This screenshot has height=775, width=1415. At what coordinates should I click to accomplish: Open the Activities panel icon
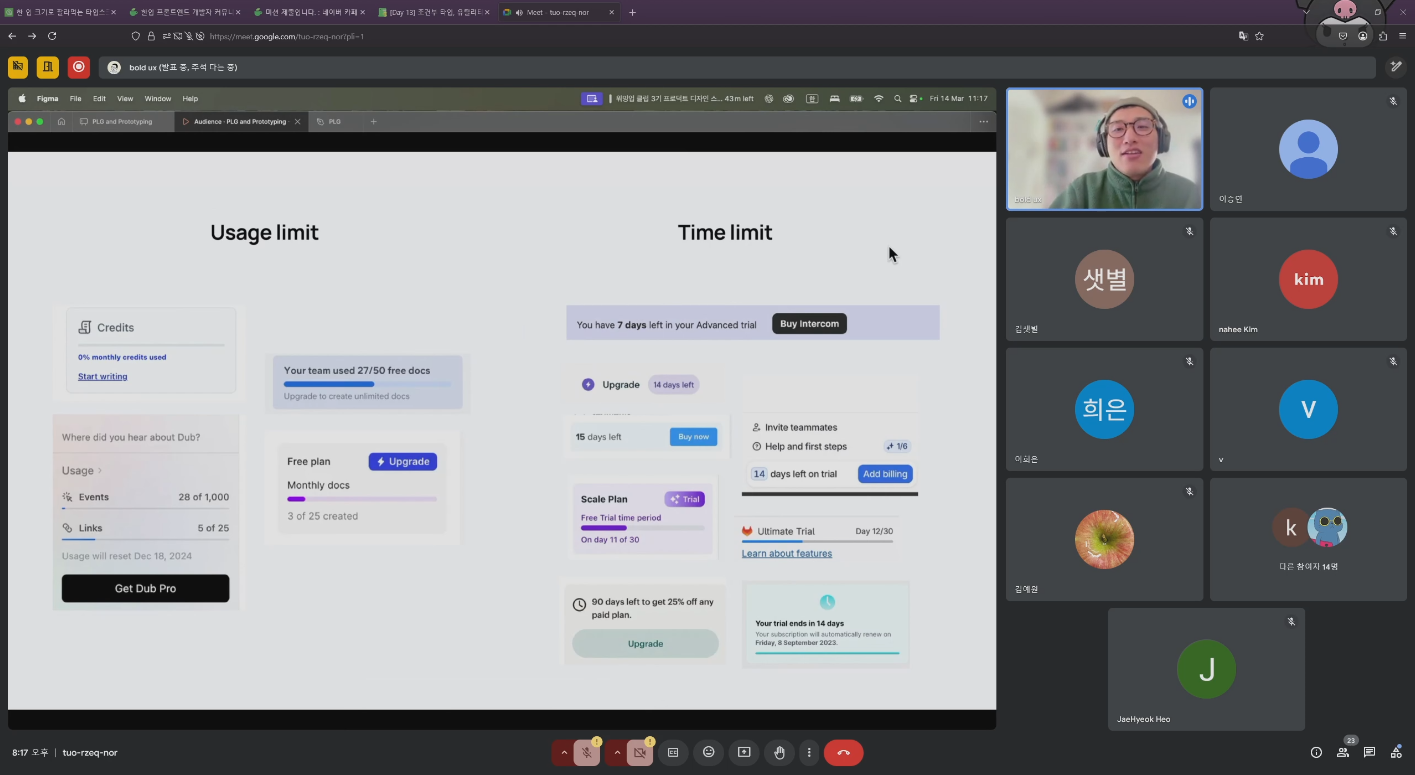click(1396, 753)
